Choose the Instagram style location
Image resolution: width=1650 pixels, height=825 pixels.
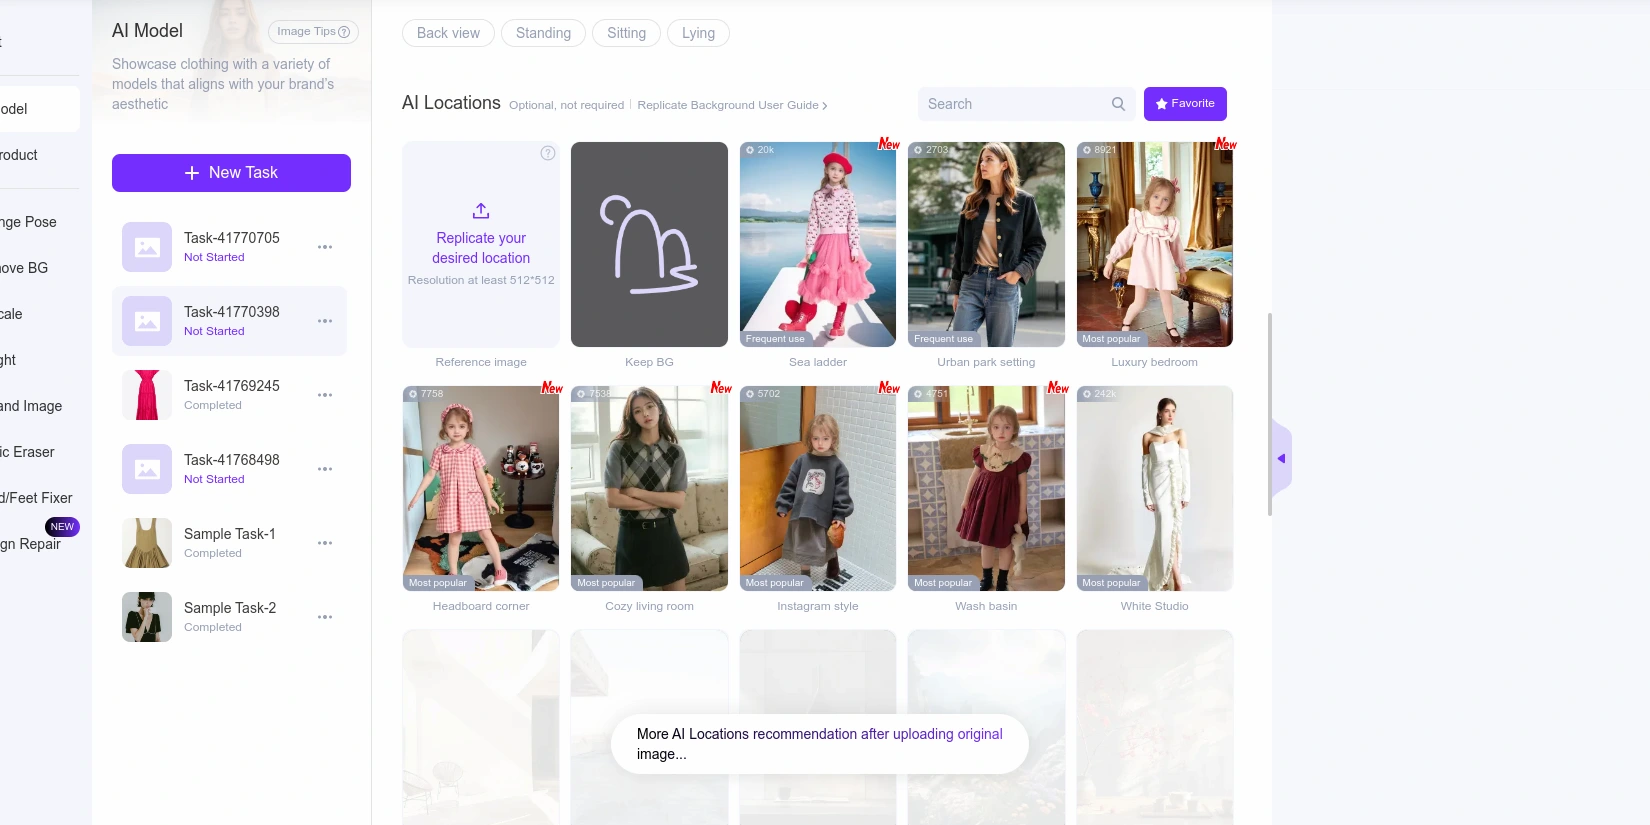click(818, 489)
